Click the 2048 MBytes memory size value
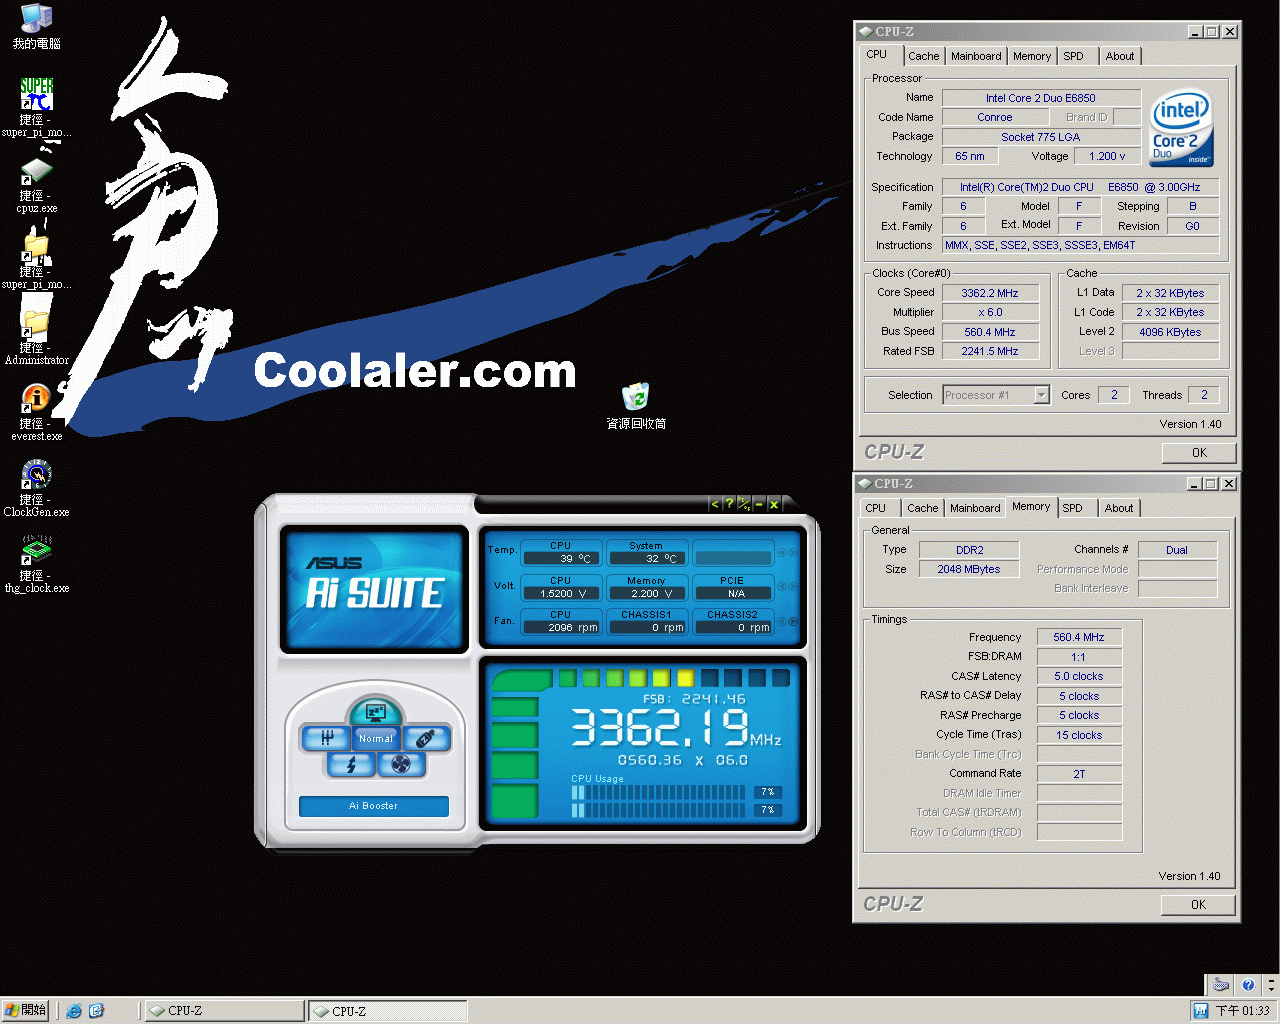Image resolution: width=1280 pixels, height=1024 pixels. pyautogui.click(x=969, y=569)
